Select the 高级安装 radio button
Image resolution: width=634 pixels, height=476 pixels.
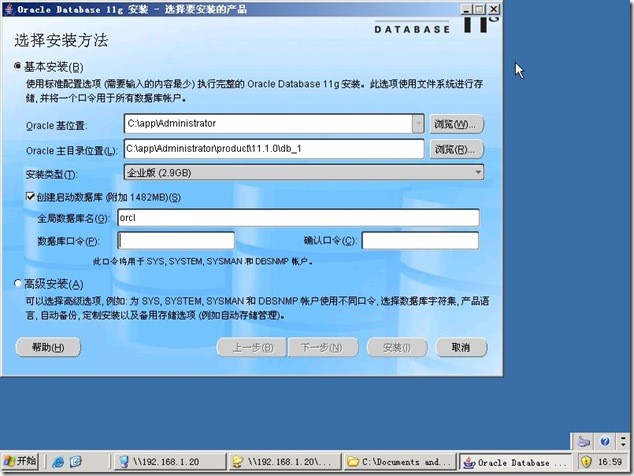tap(18, 283)
